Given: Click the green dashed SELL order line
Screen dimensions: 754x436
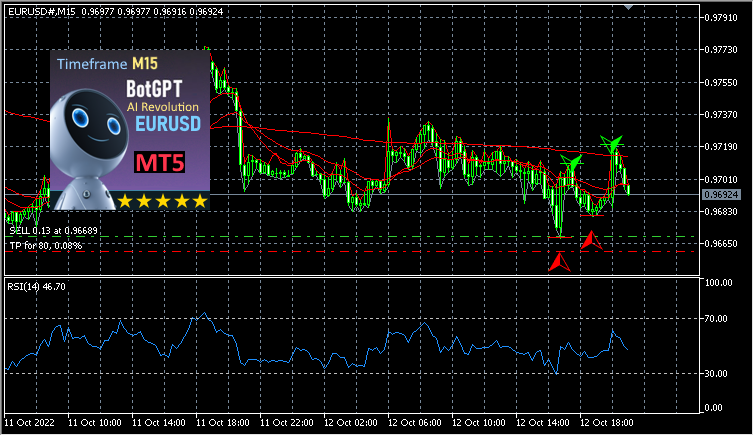Looking at the screenshot, I should (350, 237).
